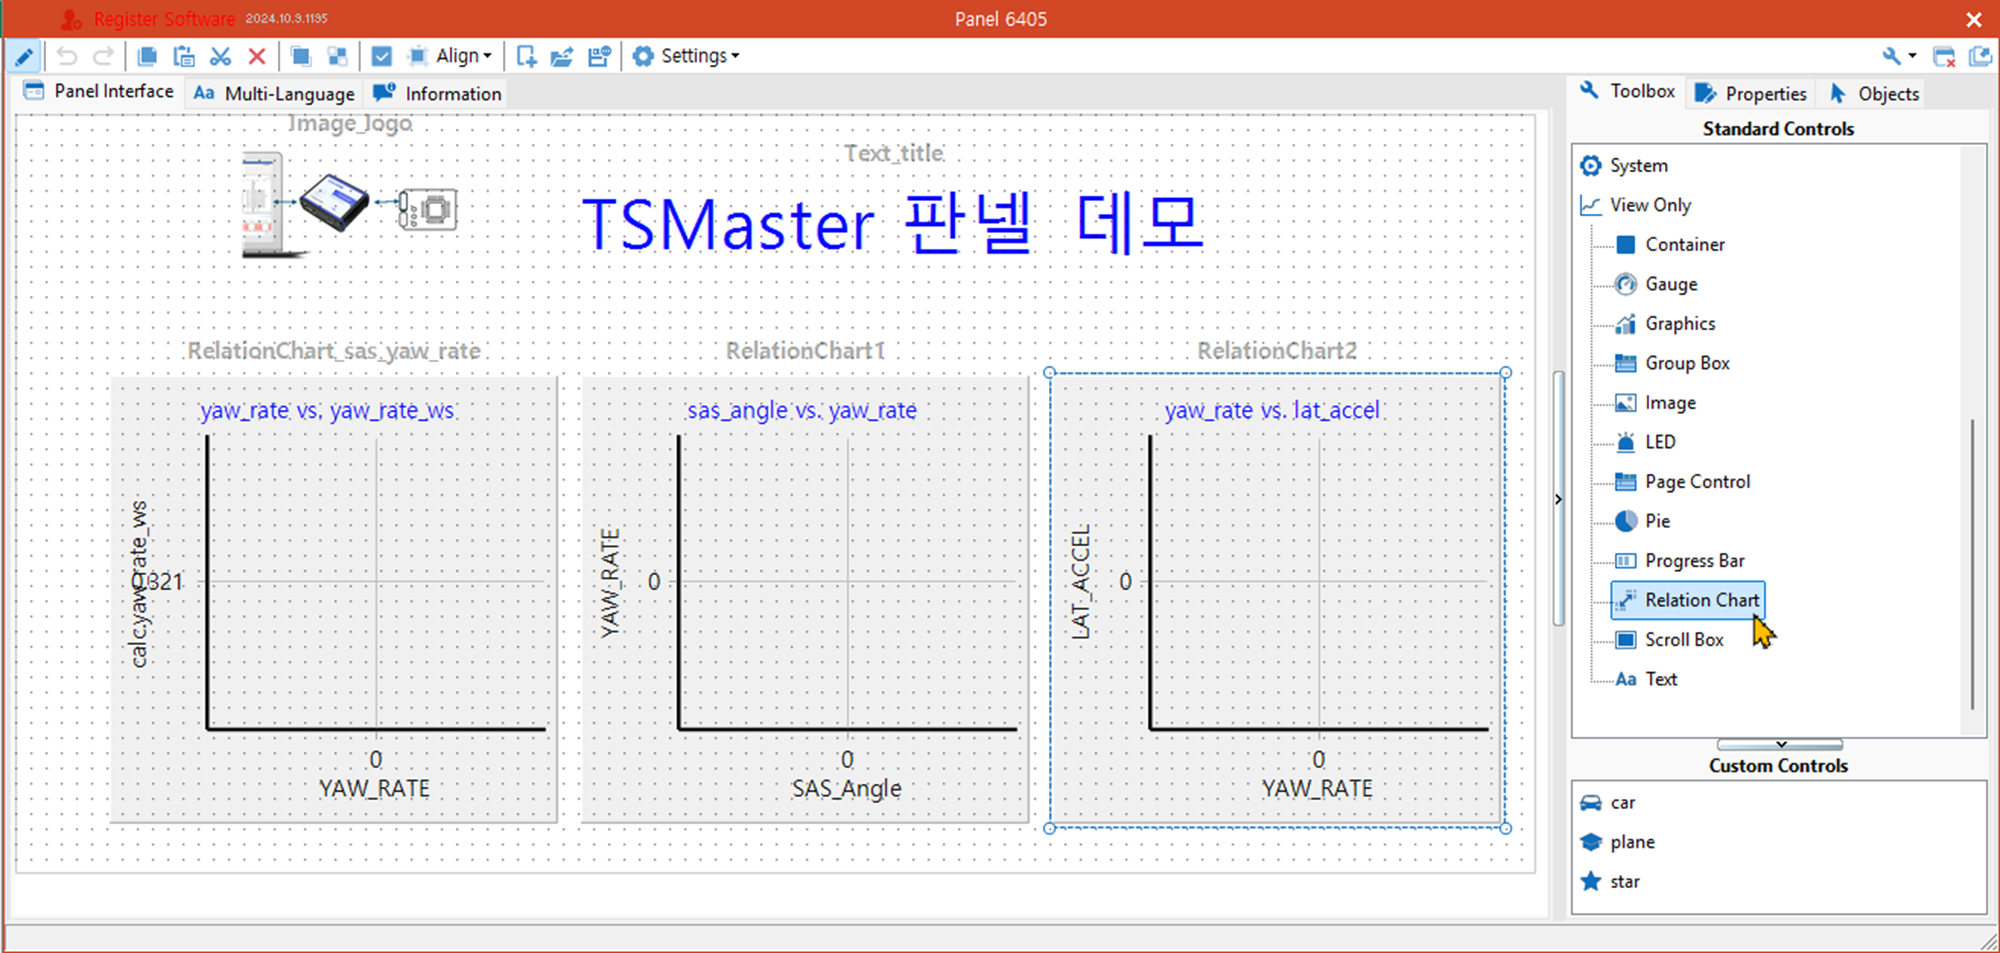Click the save-as panel icon

[599, 56]
